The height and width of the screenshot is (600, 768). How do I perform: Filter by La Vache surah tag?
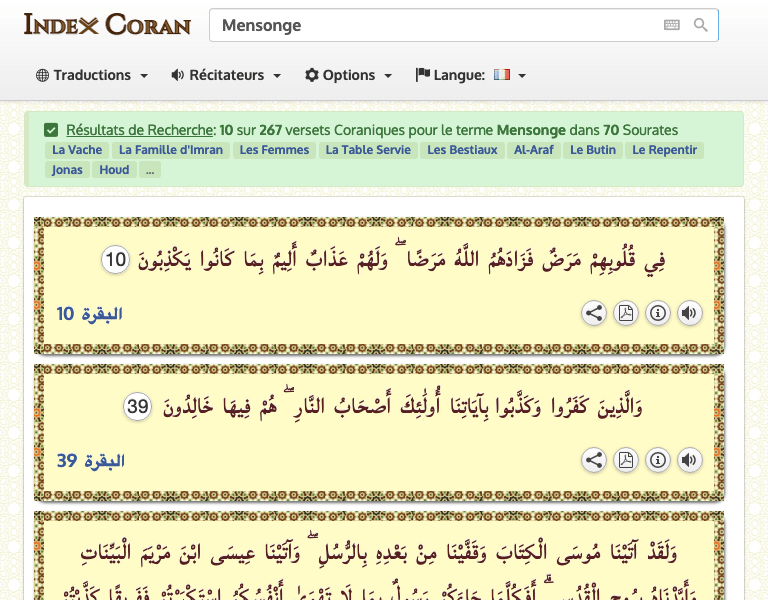click(x=77, y=150)
